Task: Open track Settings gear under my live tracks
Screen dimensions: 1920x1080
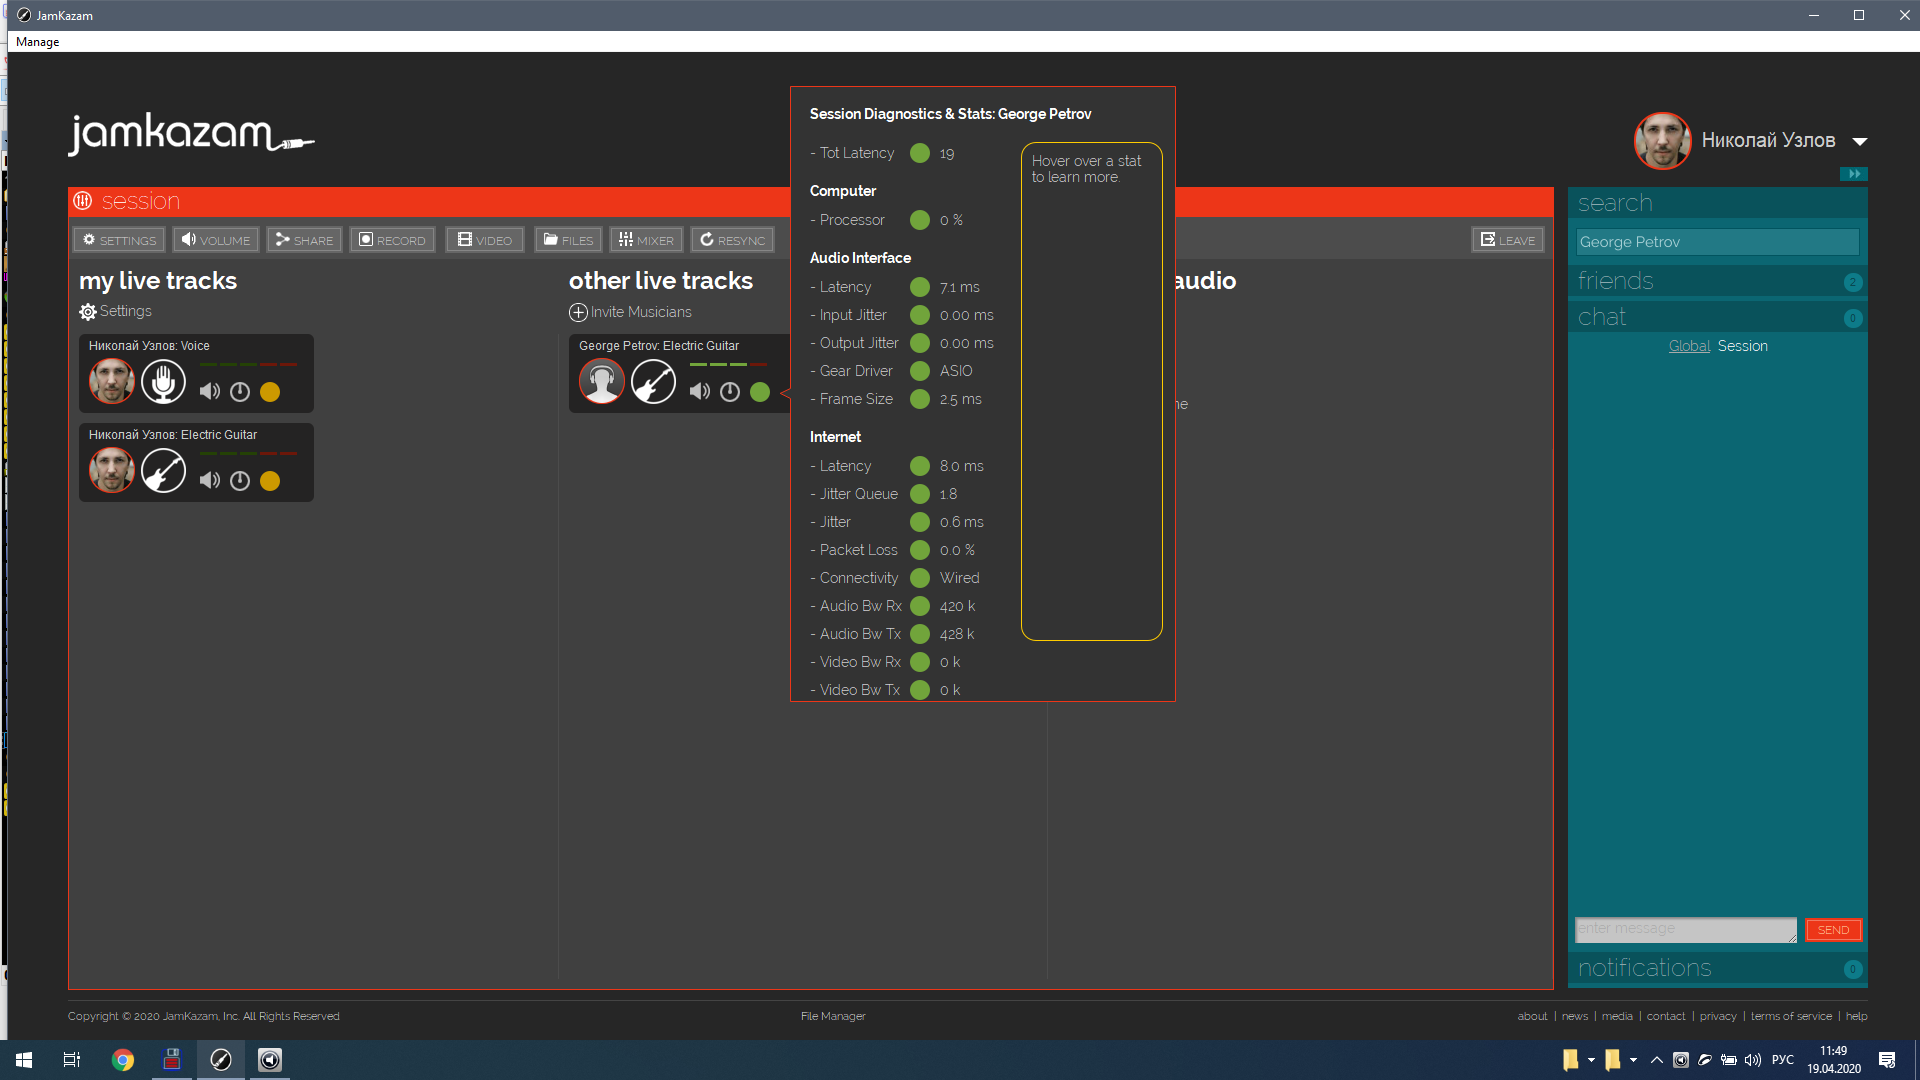Action: click(88, 312)
